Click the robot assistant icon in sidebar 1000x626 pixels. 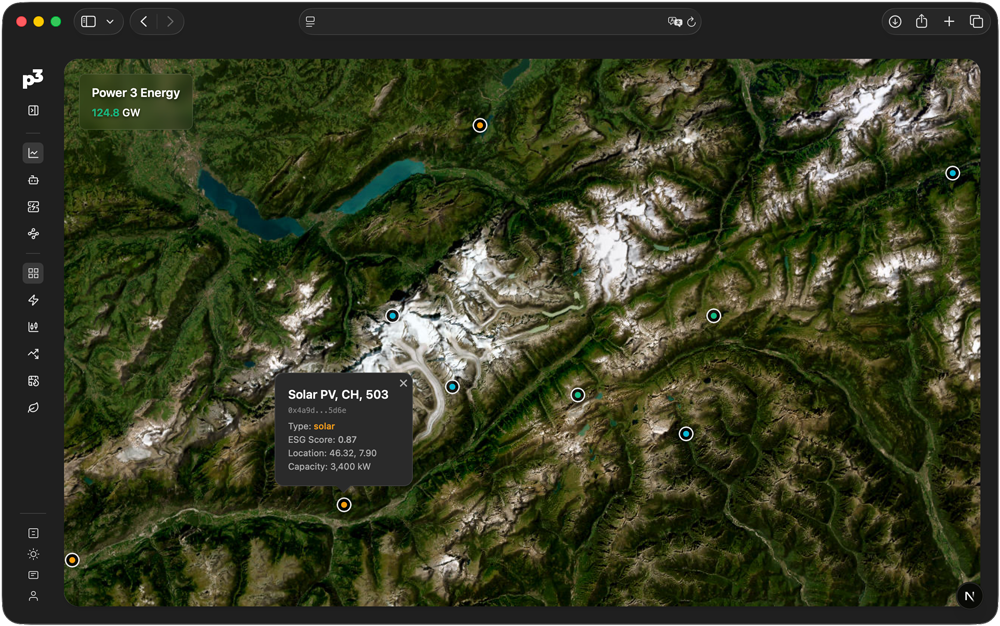33,180
